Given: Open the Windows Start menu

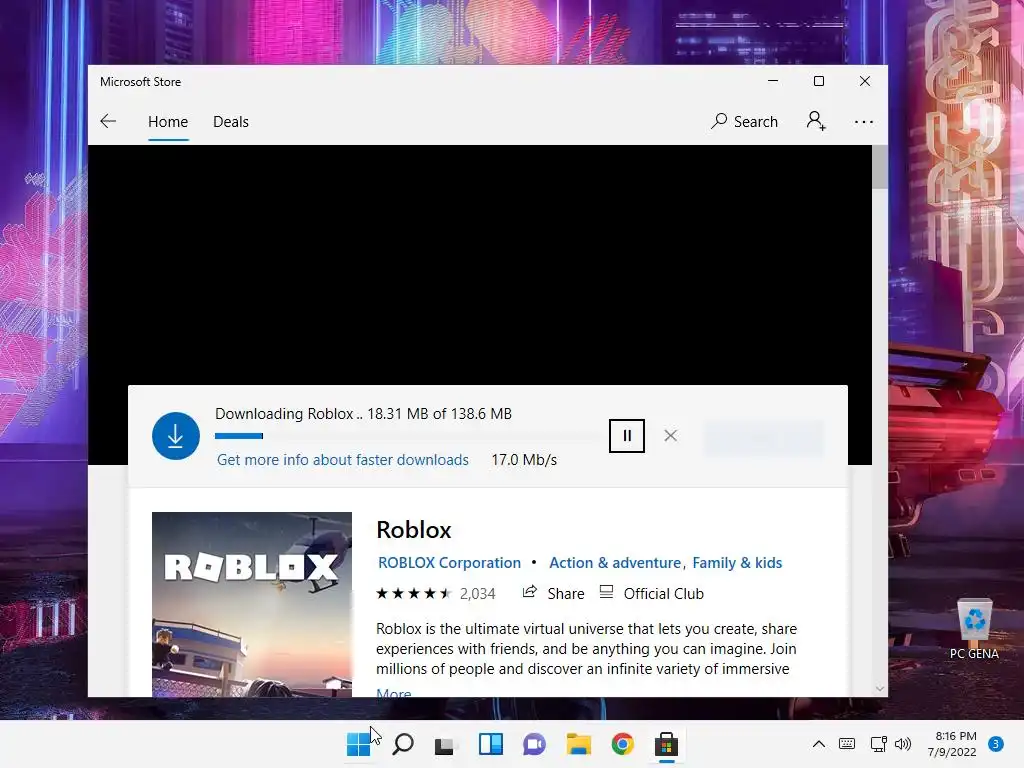Looking at the screenshot, I should pyautogui.click(x=359, y=744).
